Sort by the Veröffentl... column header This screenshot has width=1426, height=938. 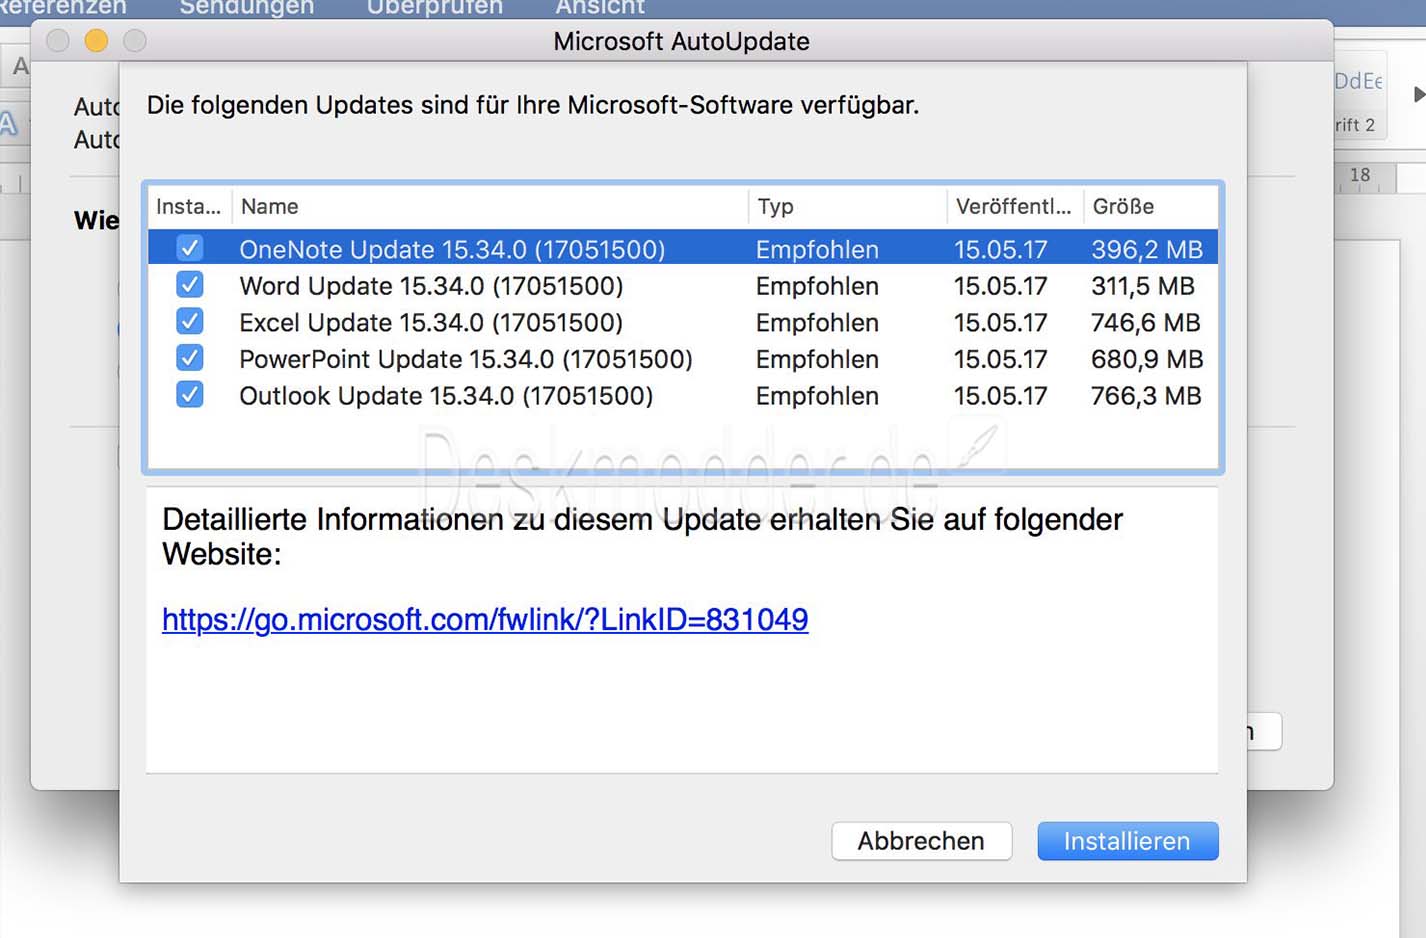(x=1015, y=206)
